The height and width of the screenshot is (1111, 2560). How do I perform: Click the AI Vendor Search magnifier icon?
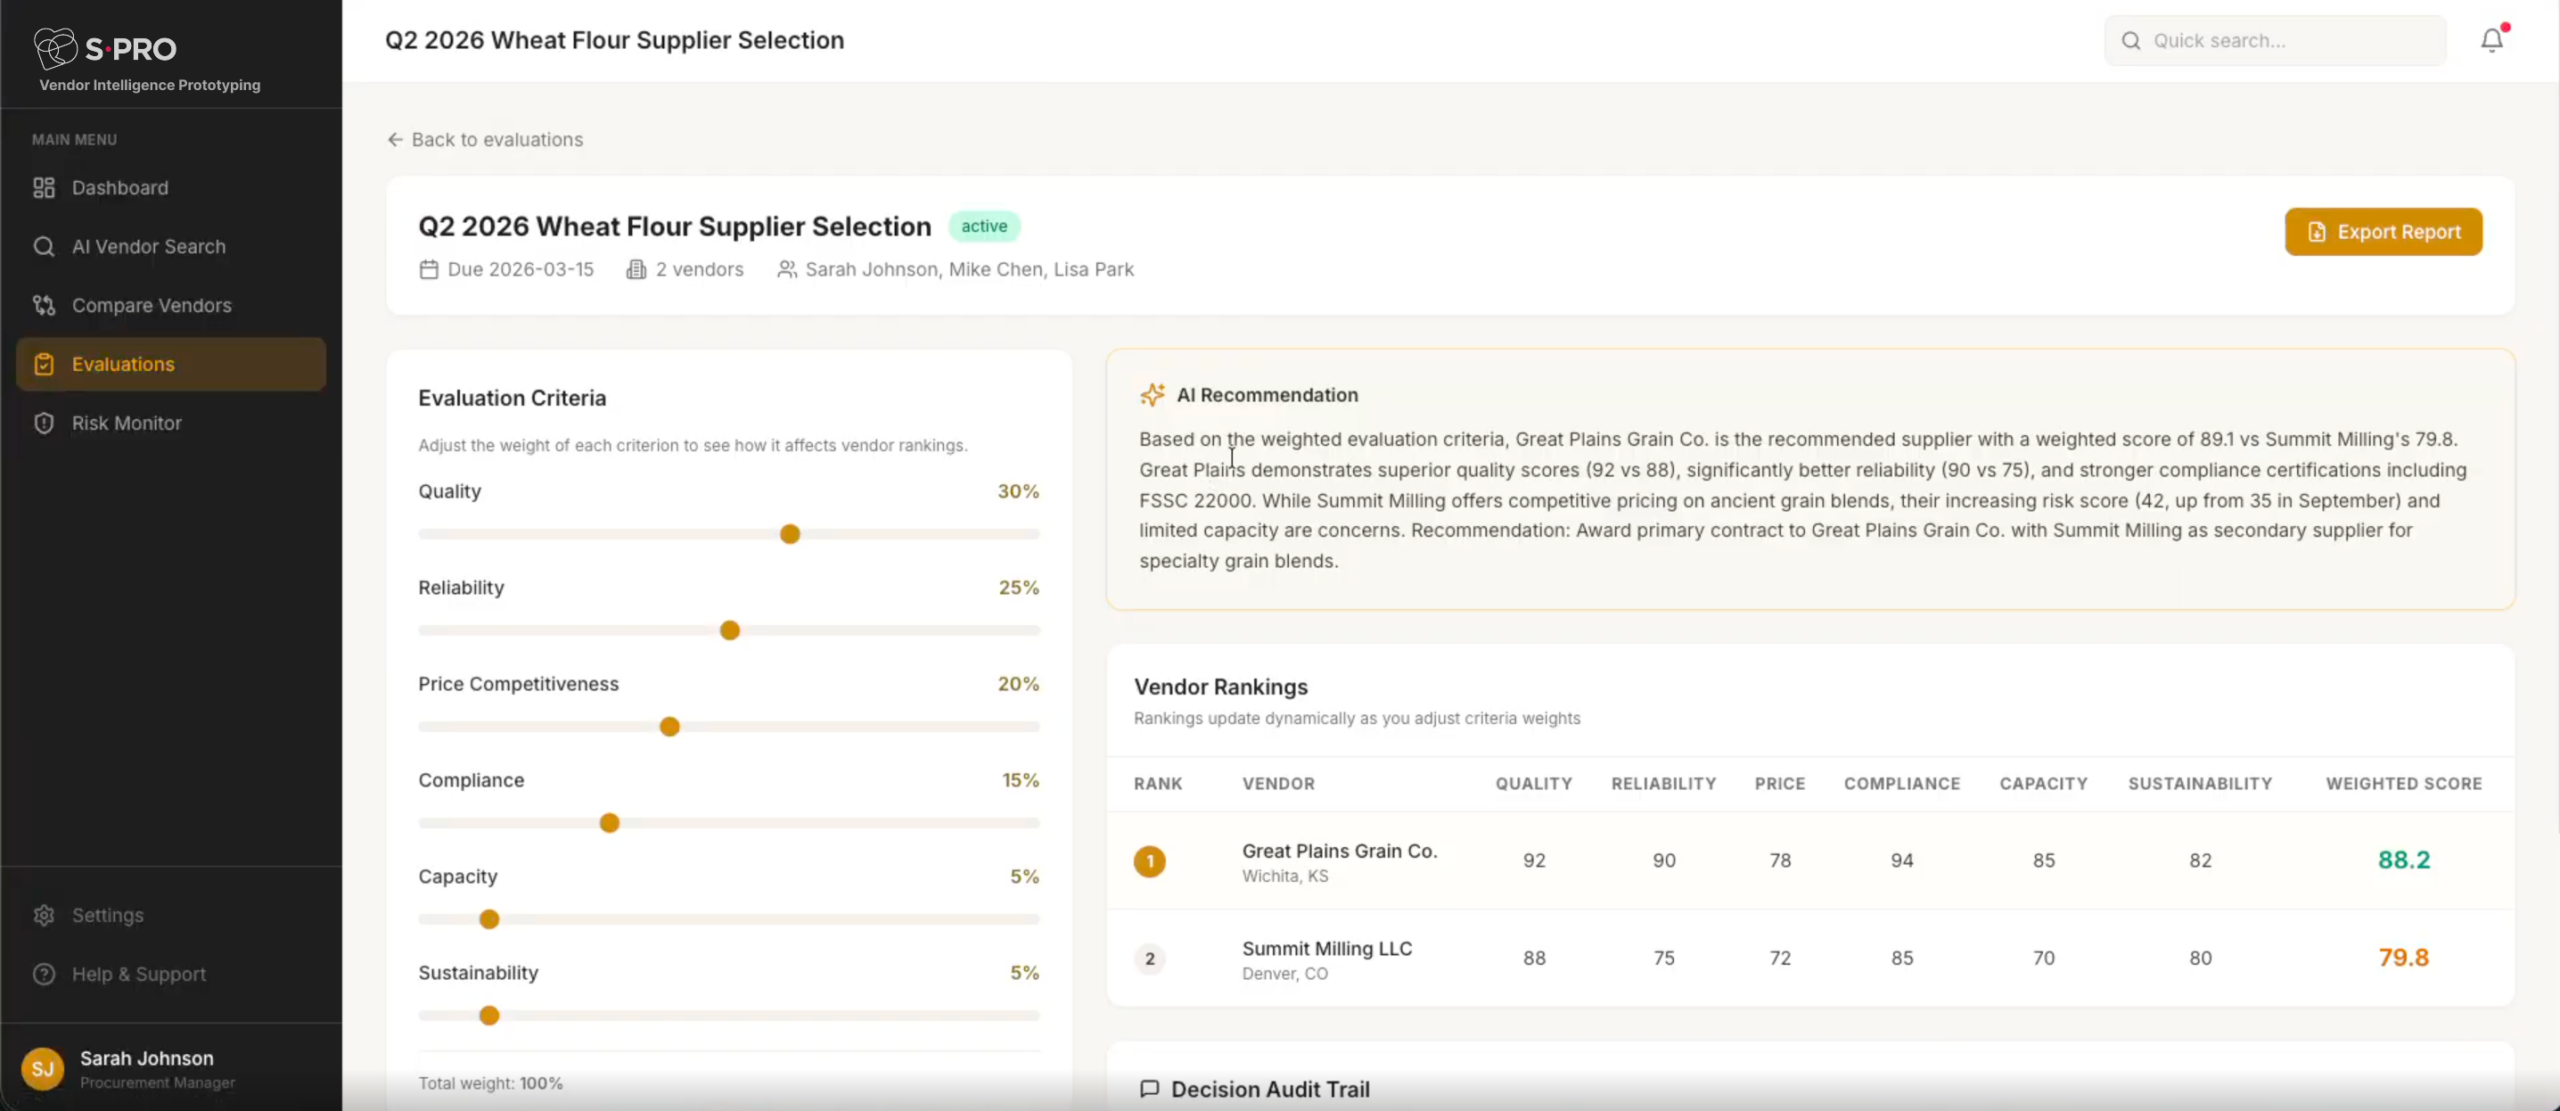coord(44,247)
